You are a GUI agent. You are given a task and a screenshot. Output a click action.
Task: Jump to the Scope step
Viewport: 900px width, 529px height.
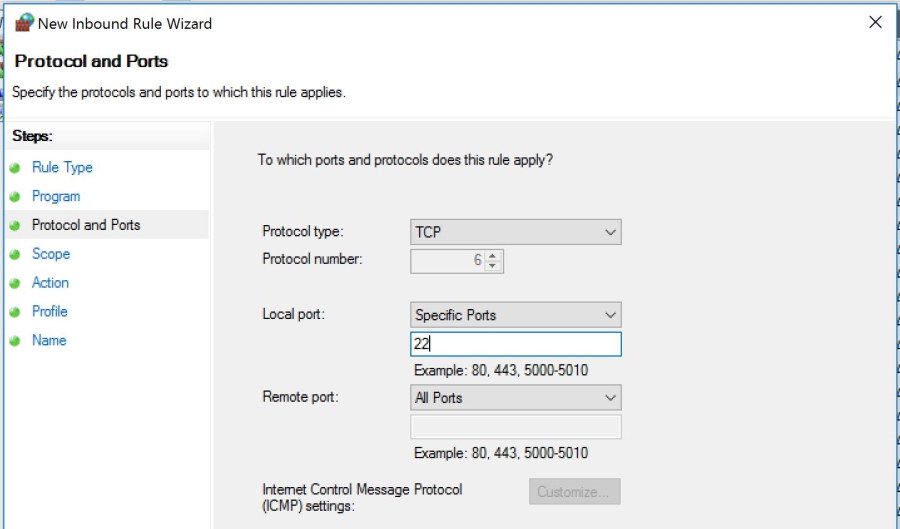(51, 254)
